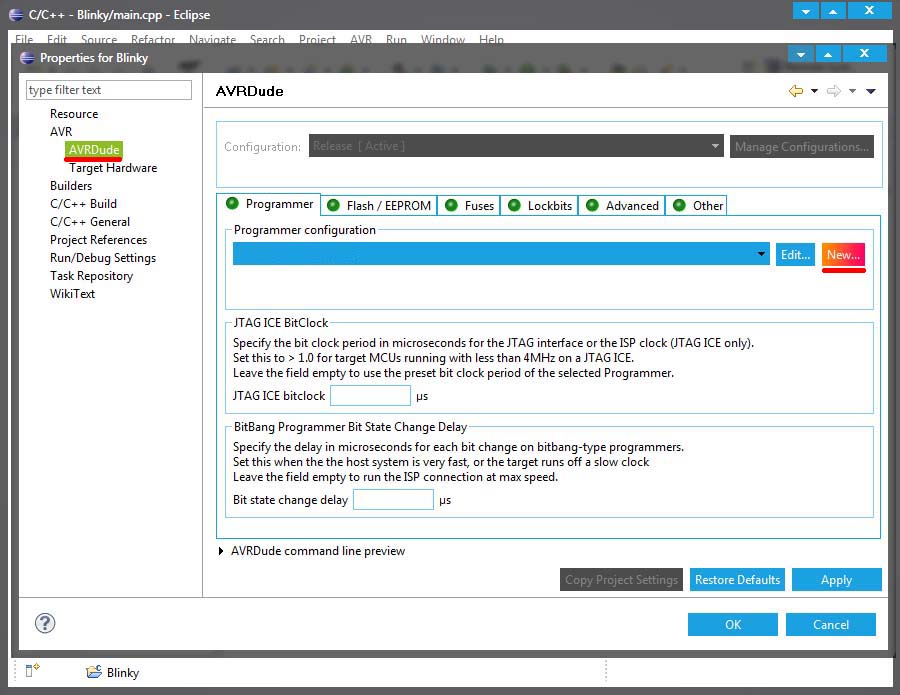Click the JTAG ICE bitclock input field
This screenshot has height=695, width=900.
(x=370, y=395)
